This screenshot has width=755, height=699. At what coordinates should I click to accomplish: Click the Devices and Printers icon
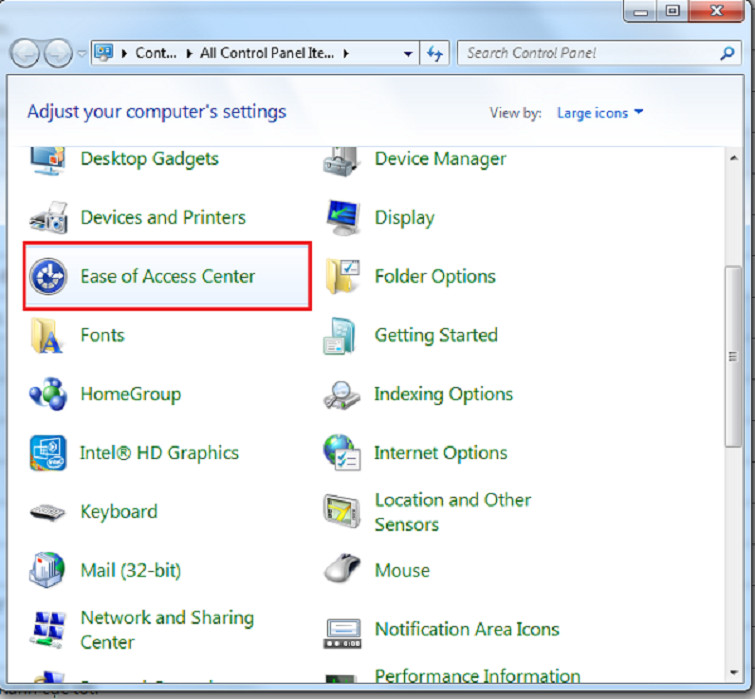pos(47,217)
